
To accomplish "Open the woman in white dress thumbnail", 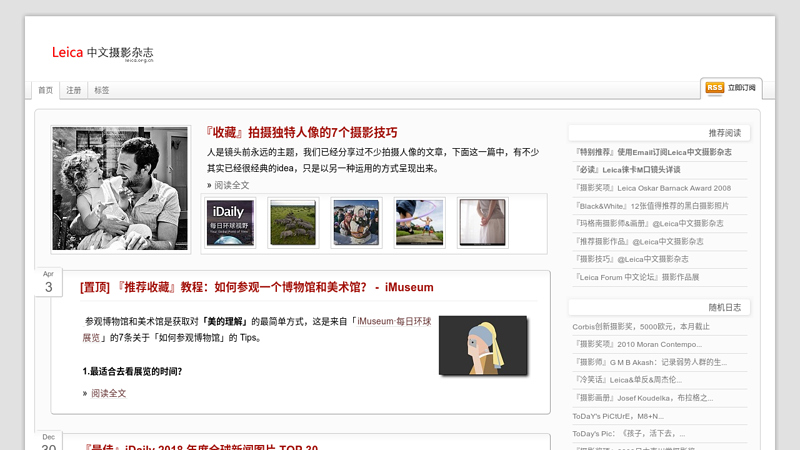I will pyautogui.click(x=483, y=222).
